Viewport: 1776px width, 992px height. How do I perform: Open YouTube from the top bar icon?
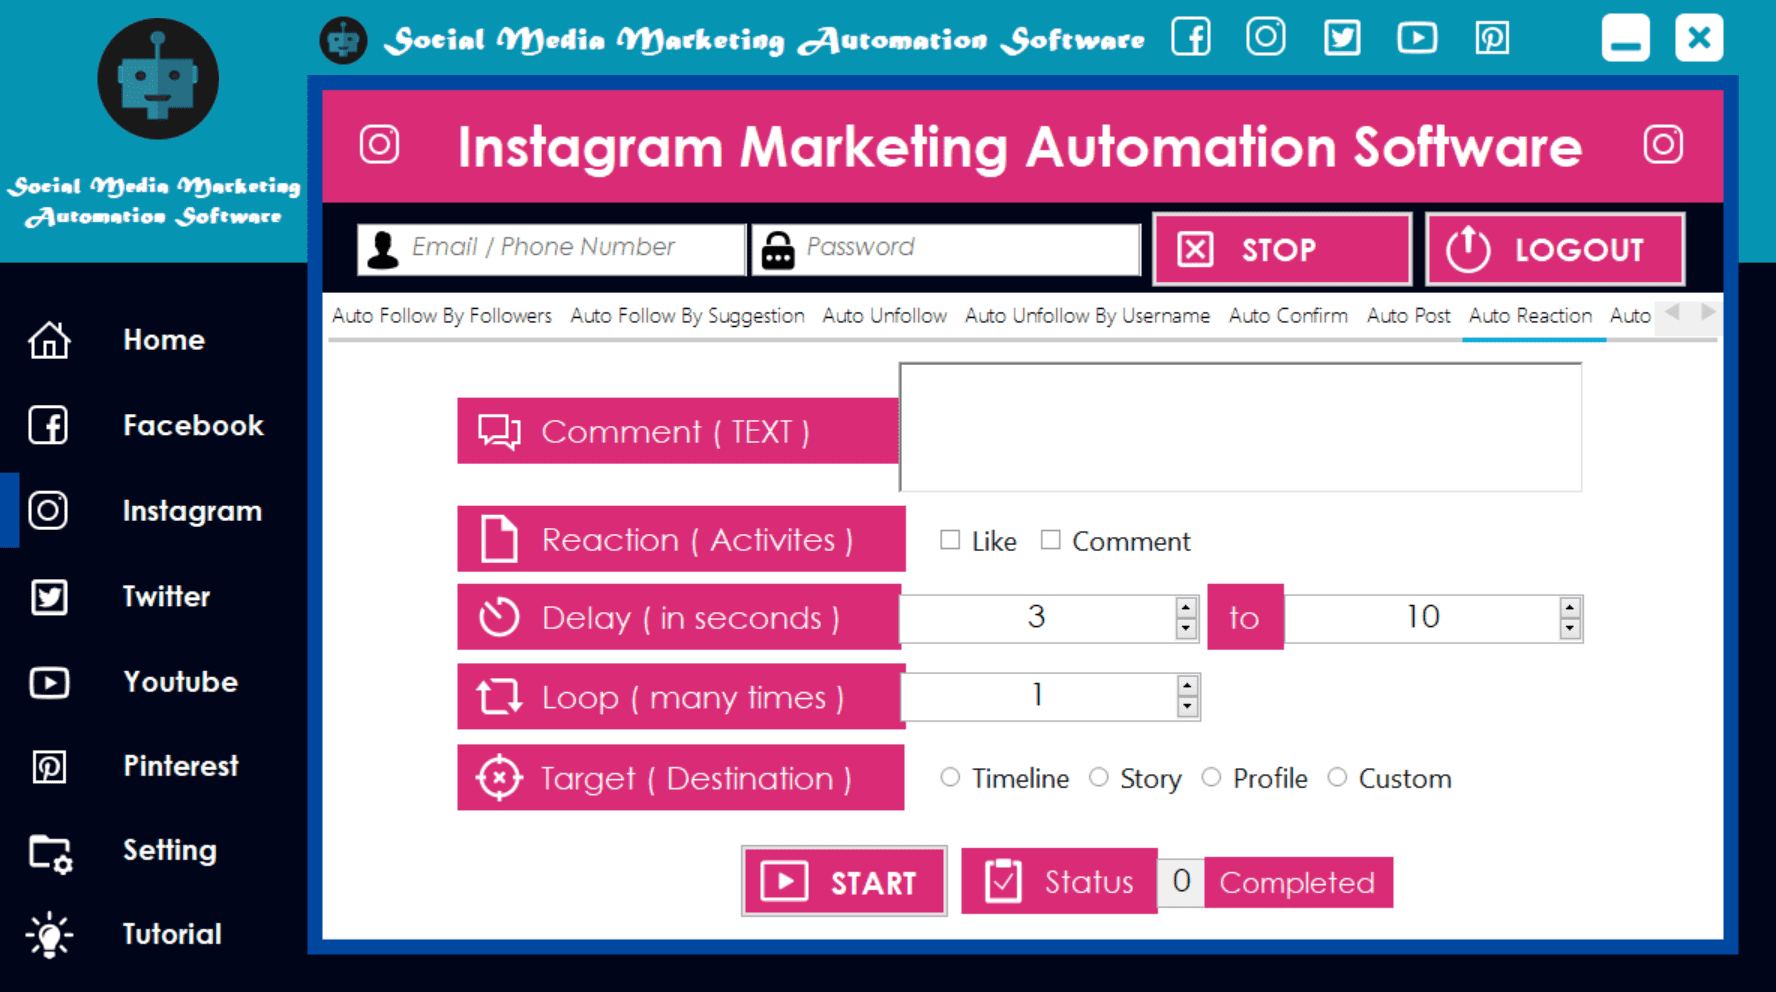pos(1417,38)
